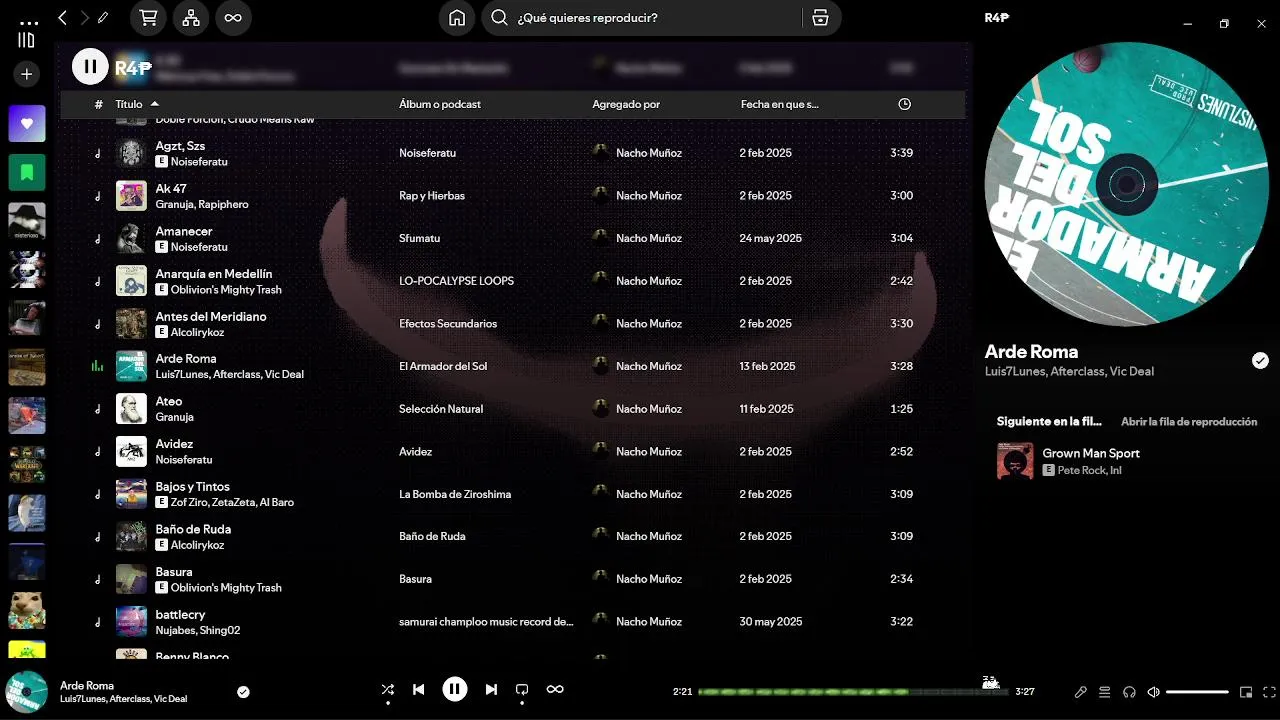This screenshot has height=720, width=1280.
Task: Open the Browse icon in search bar
Action: [x=820, y=18]
